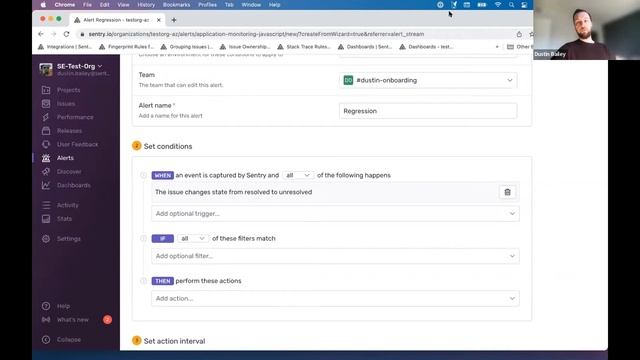Close the Alert Regression tab
640x360 pixels.
pyautogui.click(x=159, y=20)
